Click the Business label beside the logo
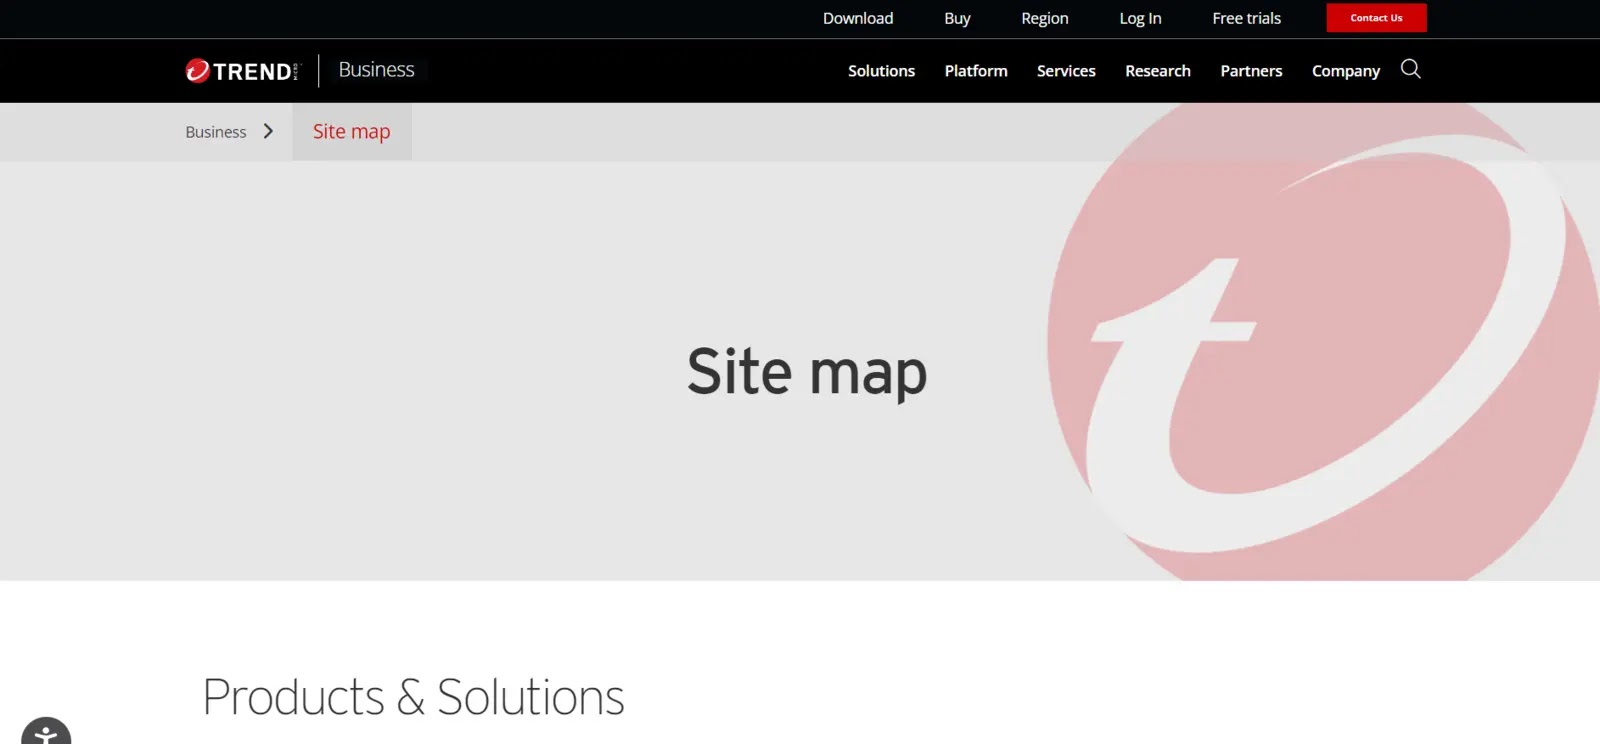The height and width of the screenshot is (744, 1600). point(376,70)
